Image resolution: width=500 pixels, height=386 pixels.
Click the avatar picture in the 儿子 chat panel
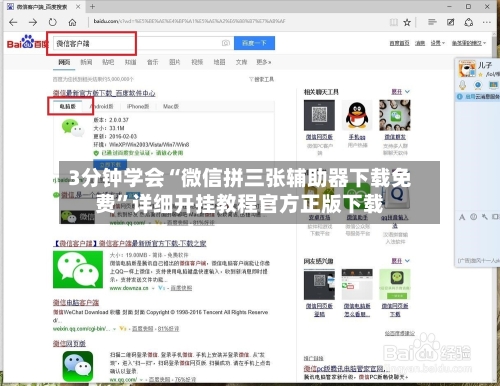(x=466, y=69)
